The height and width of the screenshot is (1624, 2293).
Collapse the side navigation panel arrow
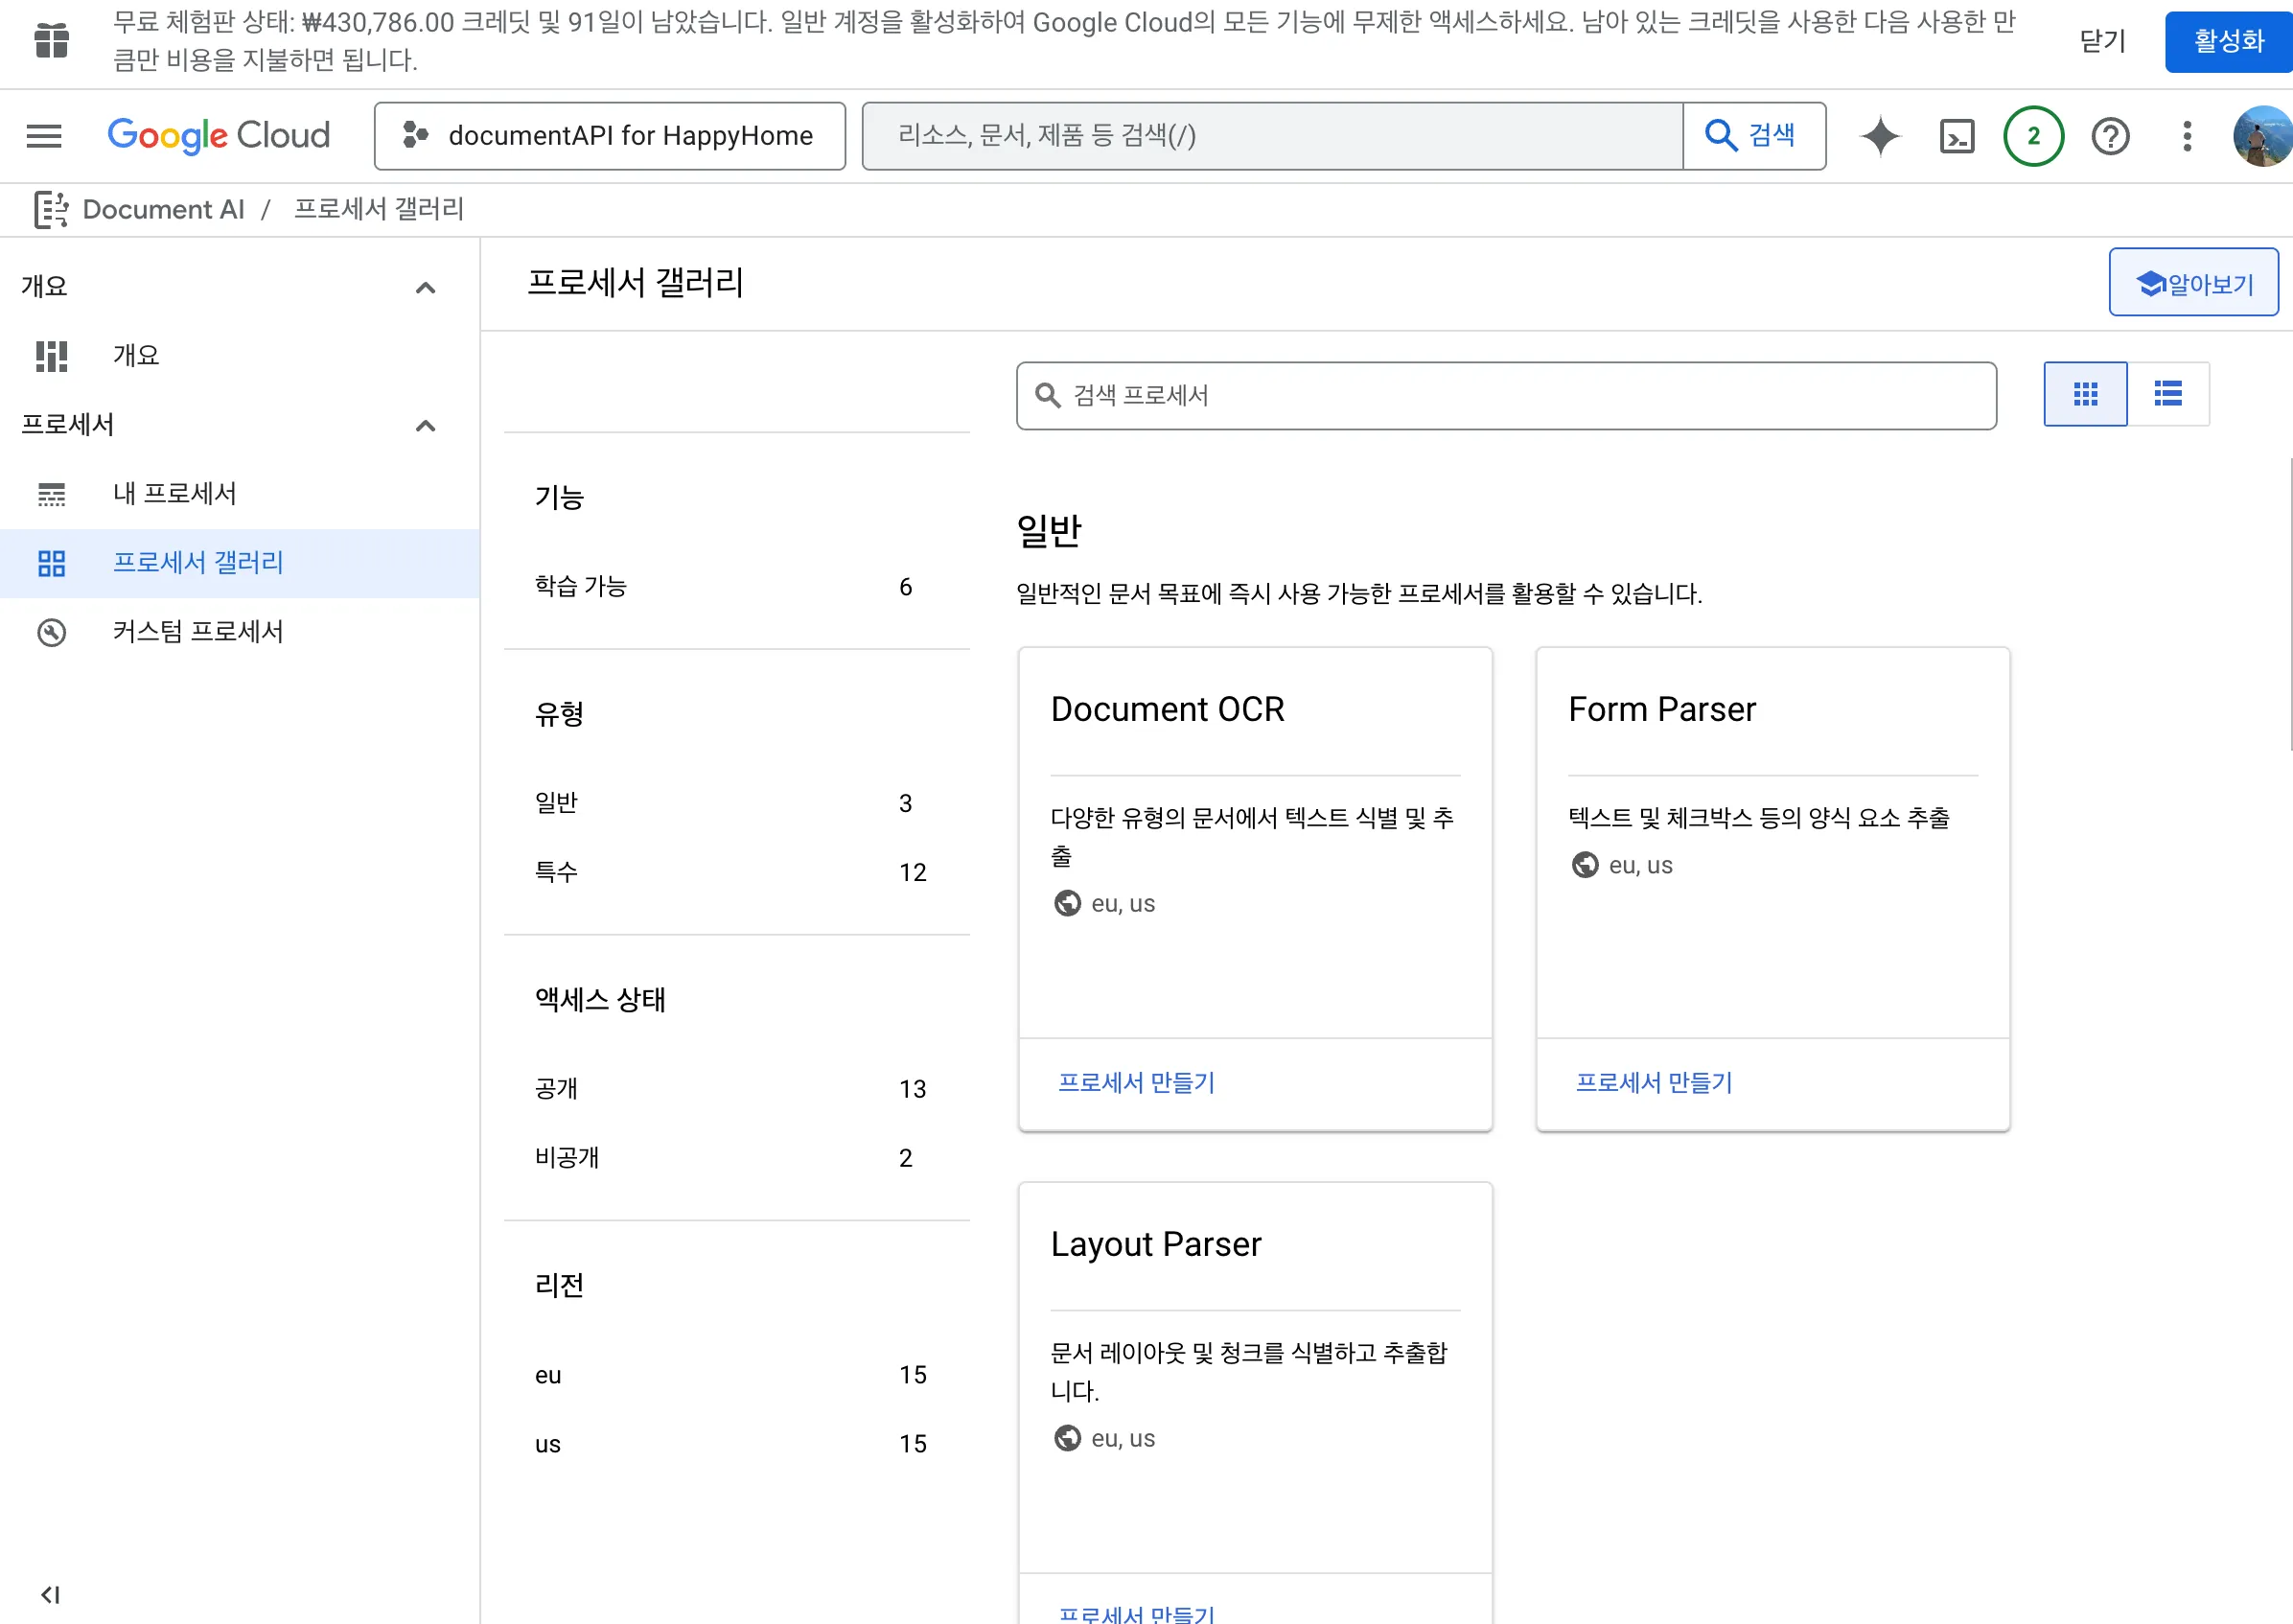pyautogui.click(x=50, y=1594)
